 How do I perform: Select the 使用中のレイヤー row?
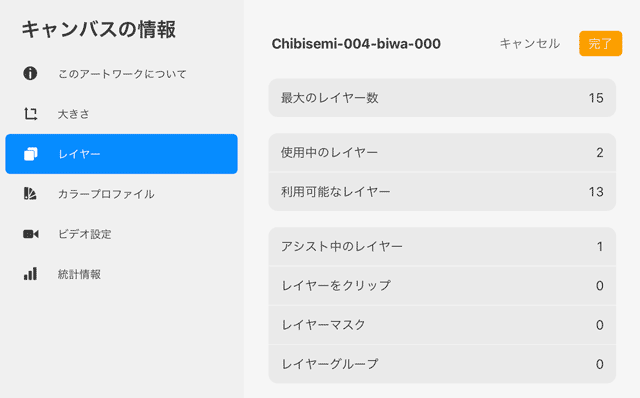click(442, 153)
